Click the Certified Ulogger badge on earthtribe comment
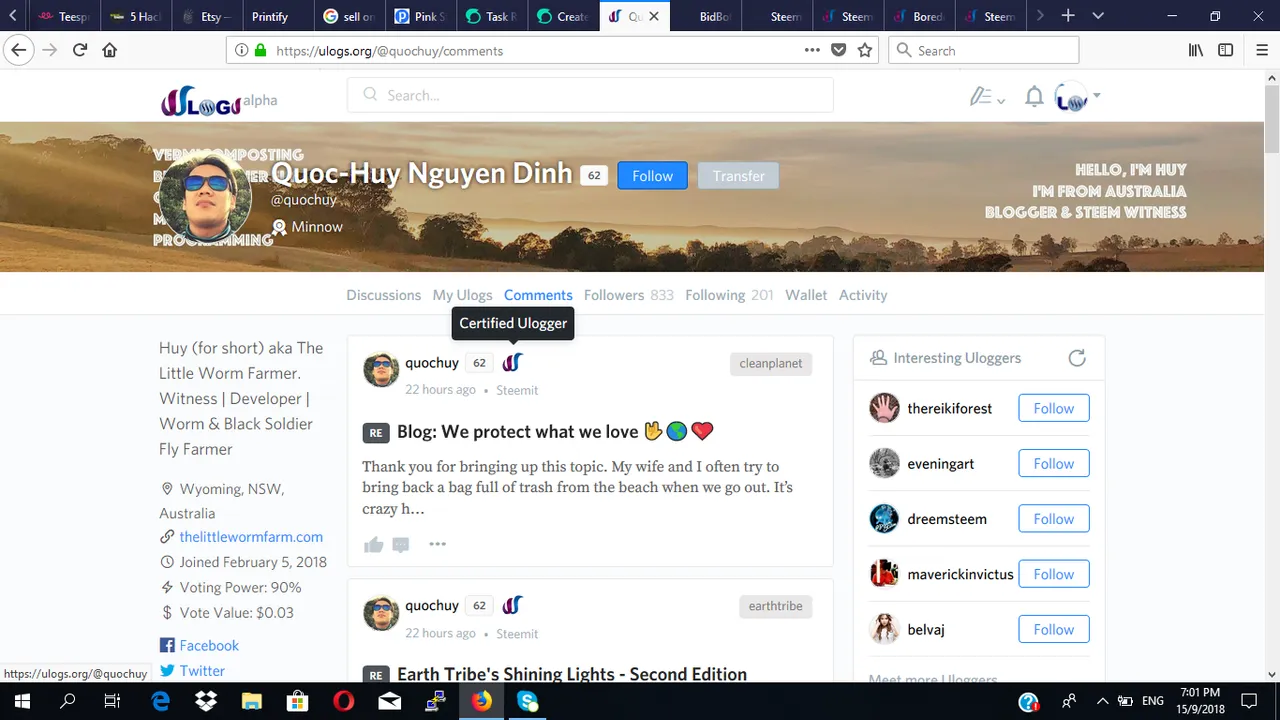 click(512, 606)
